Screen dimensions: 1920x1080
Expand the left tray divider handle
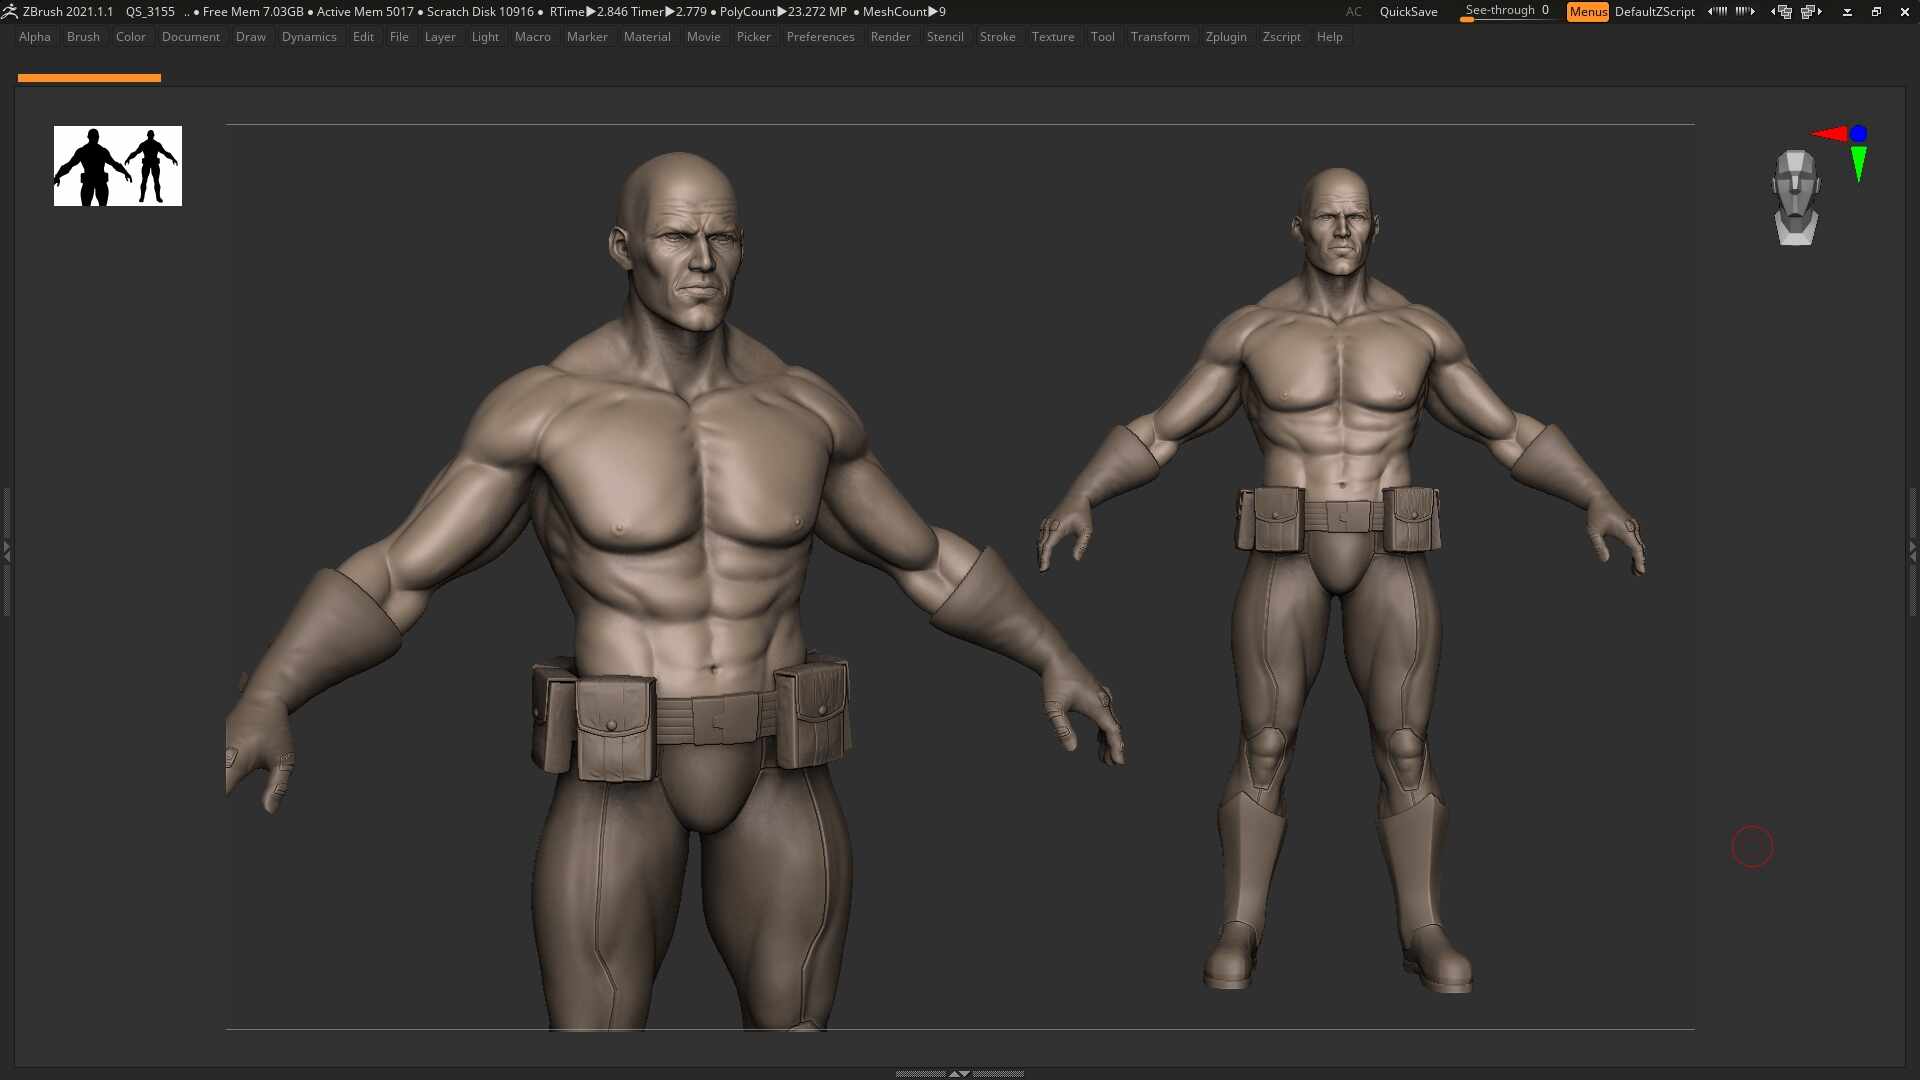pos(6,550)
